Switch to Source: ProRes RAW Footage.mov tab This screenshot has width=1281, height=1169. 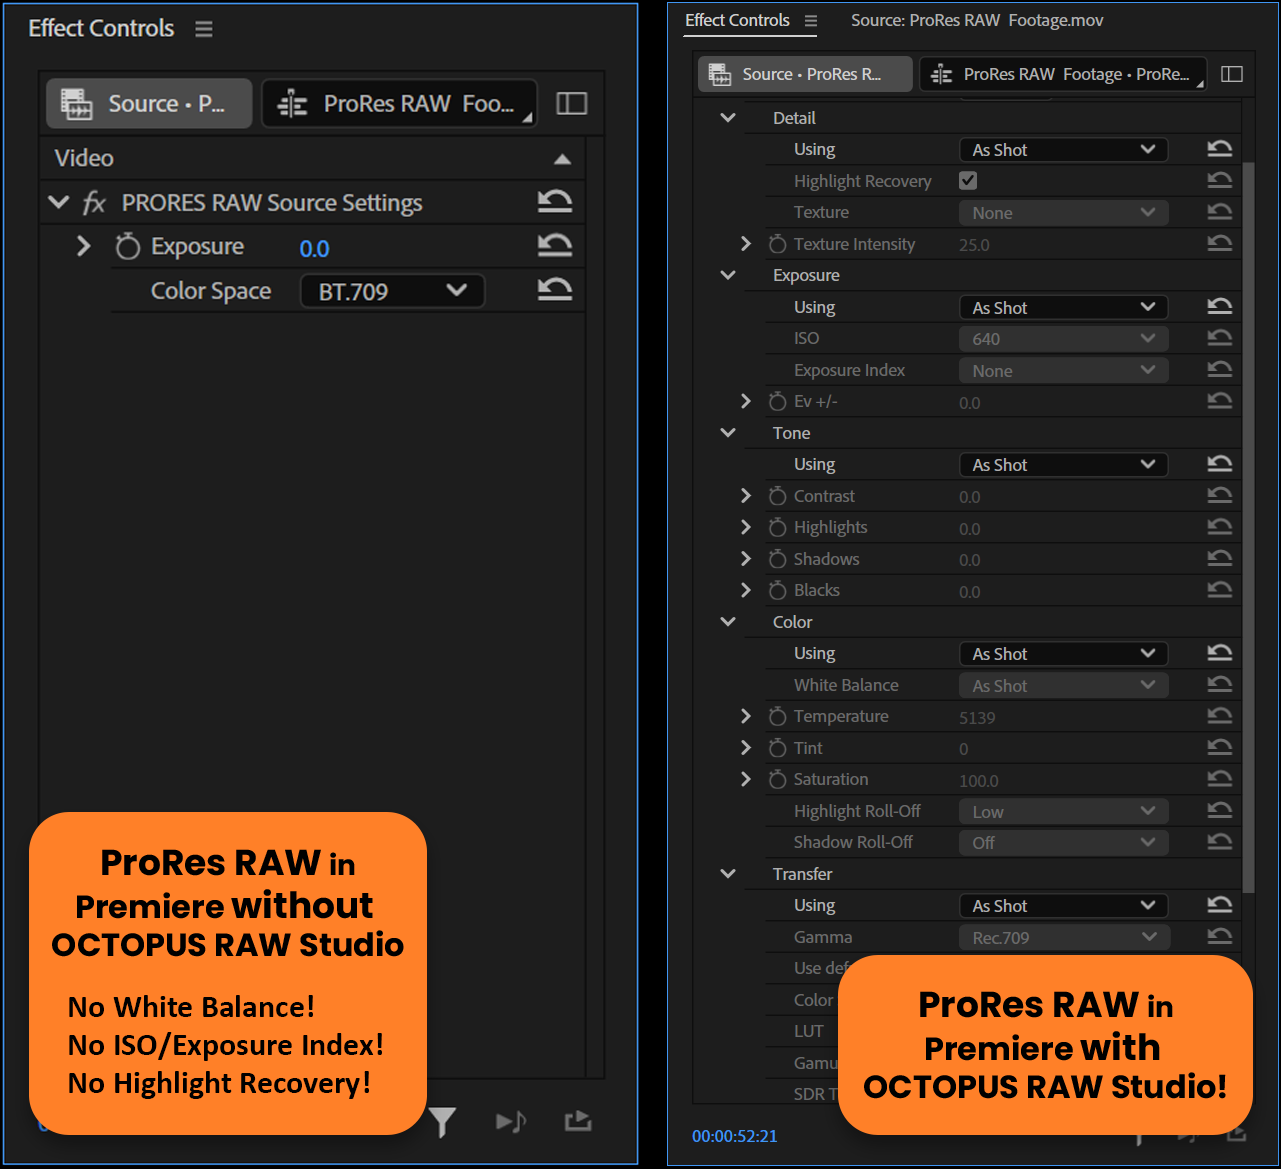point(977,20)
